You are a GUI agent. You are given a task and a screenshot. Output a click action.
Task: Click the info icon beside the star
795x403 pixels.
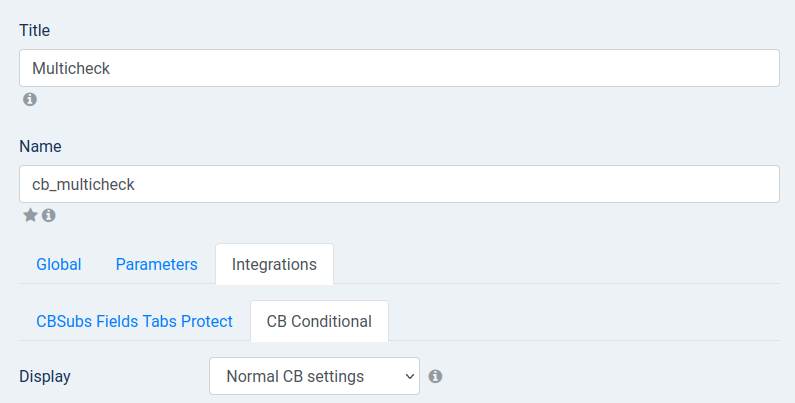click(x=49, y=215)
